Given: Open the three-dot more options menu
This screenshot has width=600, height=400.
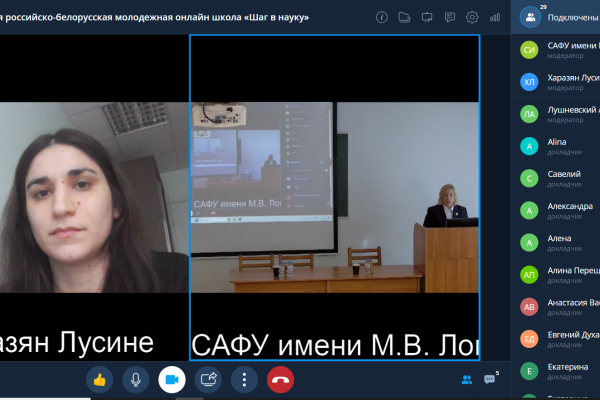Looking at the screenshot, I should pos(245,379).
